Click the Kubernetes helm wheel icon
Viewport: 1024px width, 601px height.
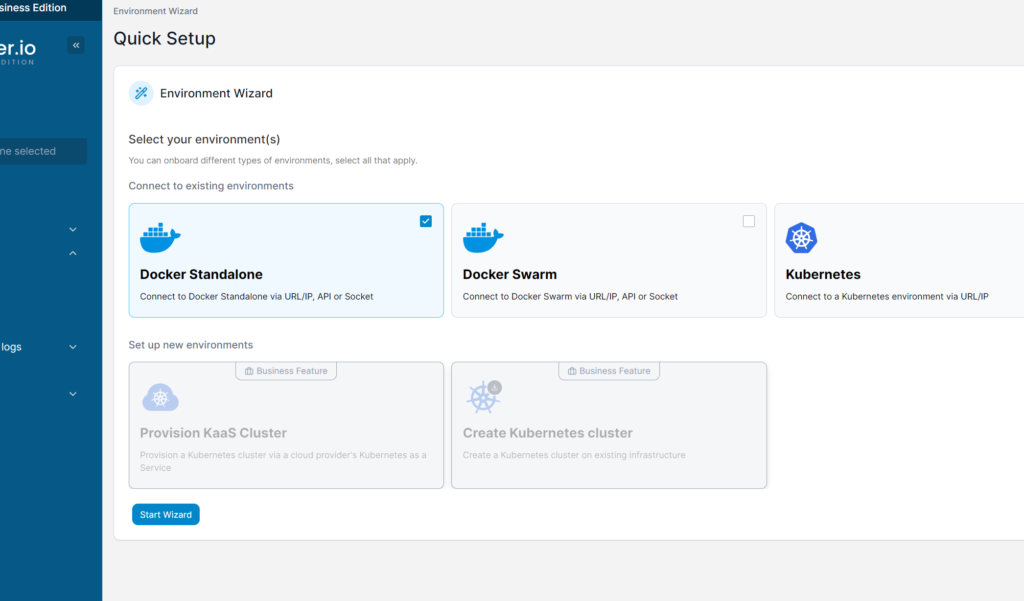[x=801, y=238]
